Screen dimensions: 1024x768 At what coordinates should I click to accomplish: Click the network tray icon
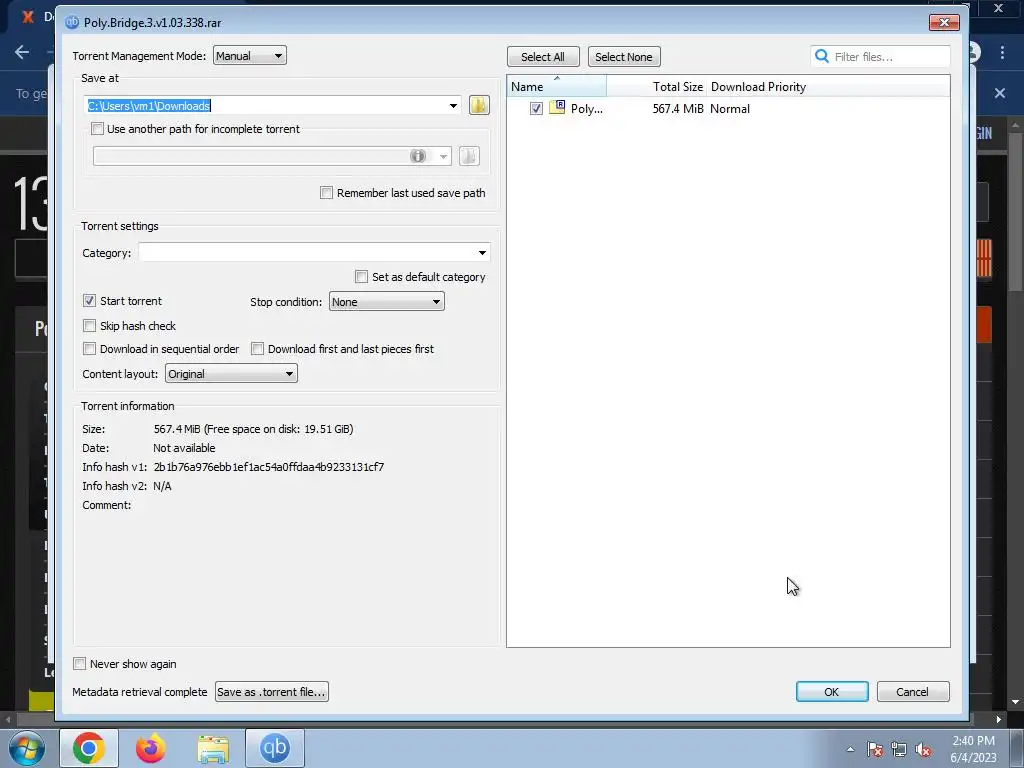899,749
